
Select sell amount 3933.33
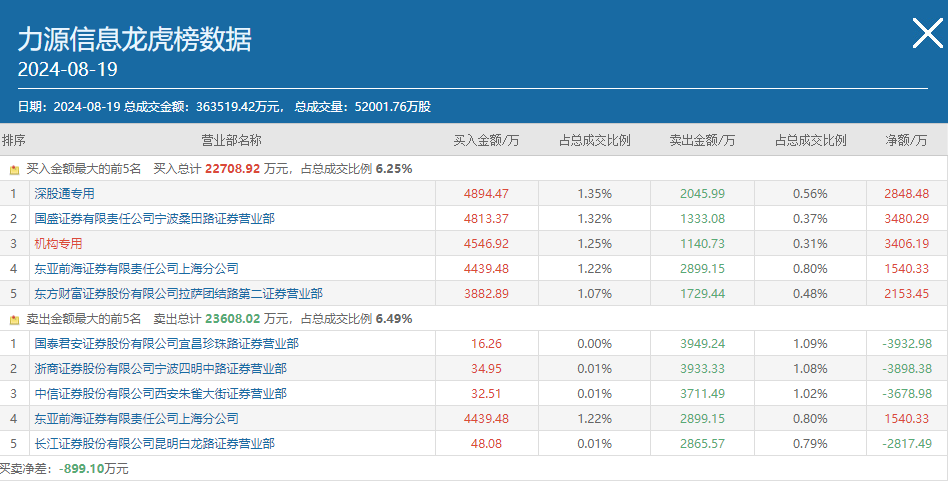pyautogui.click(x=702, y=369)
